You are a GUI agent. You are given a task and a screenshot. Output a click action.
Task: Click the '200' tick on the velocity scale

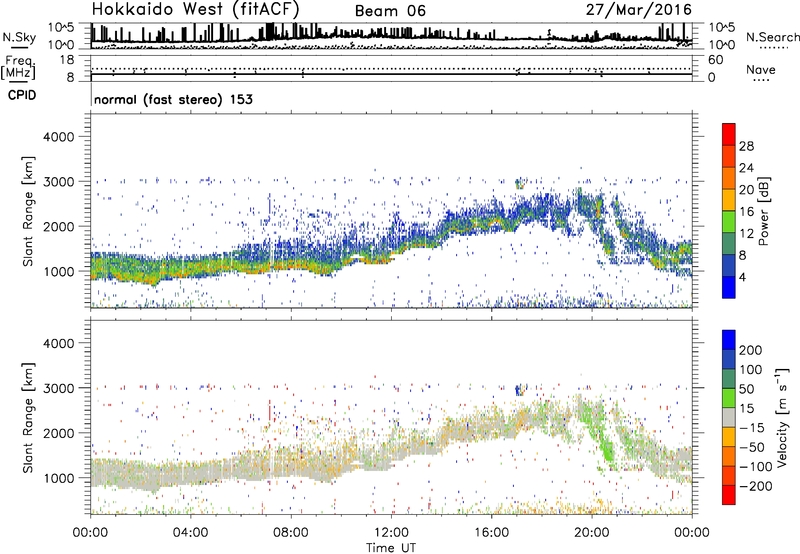(751, 350)
